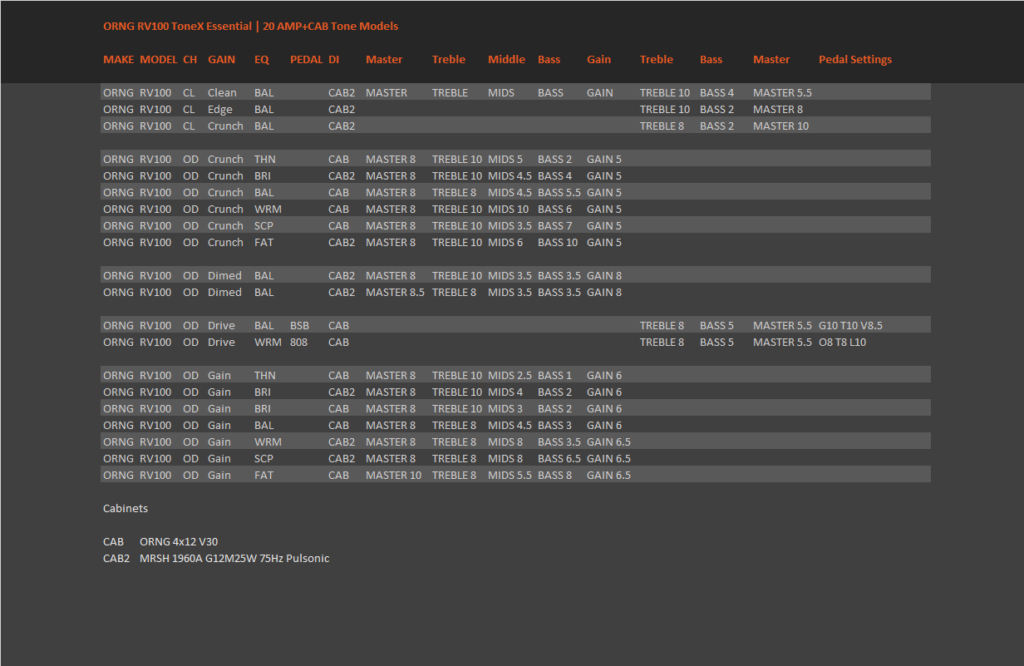The image size is (1024, 666).
Task: Click 'MRSH 1960A G12M25W 75Hz Pulsonic' cabinet entry
Action: [x=234, y=559]
